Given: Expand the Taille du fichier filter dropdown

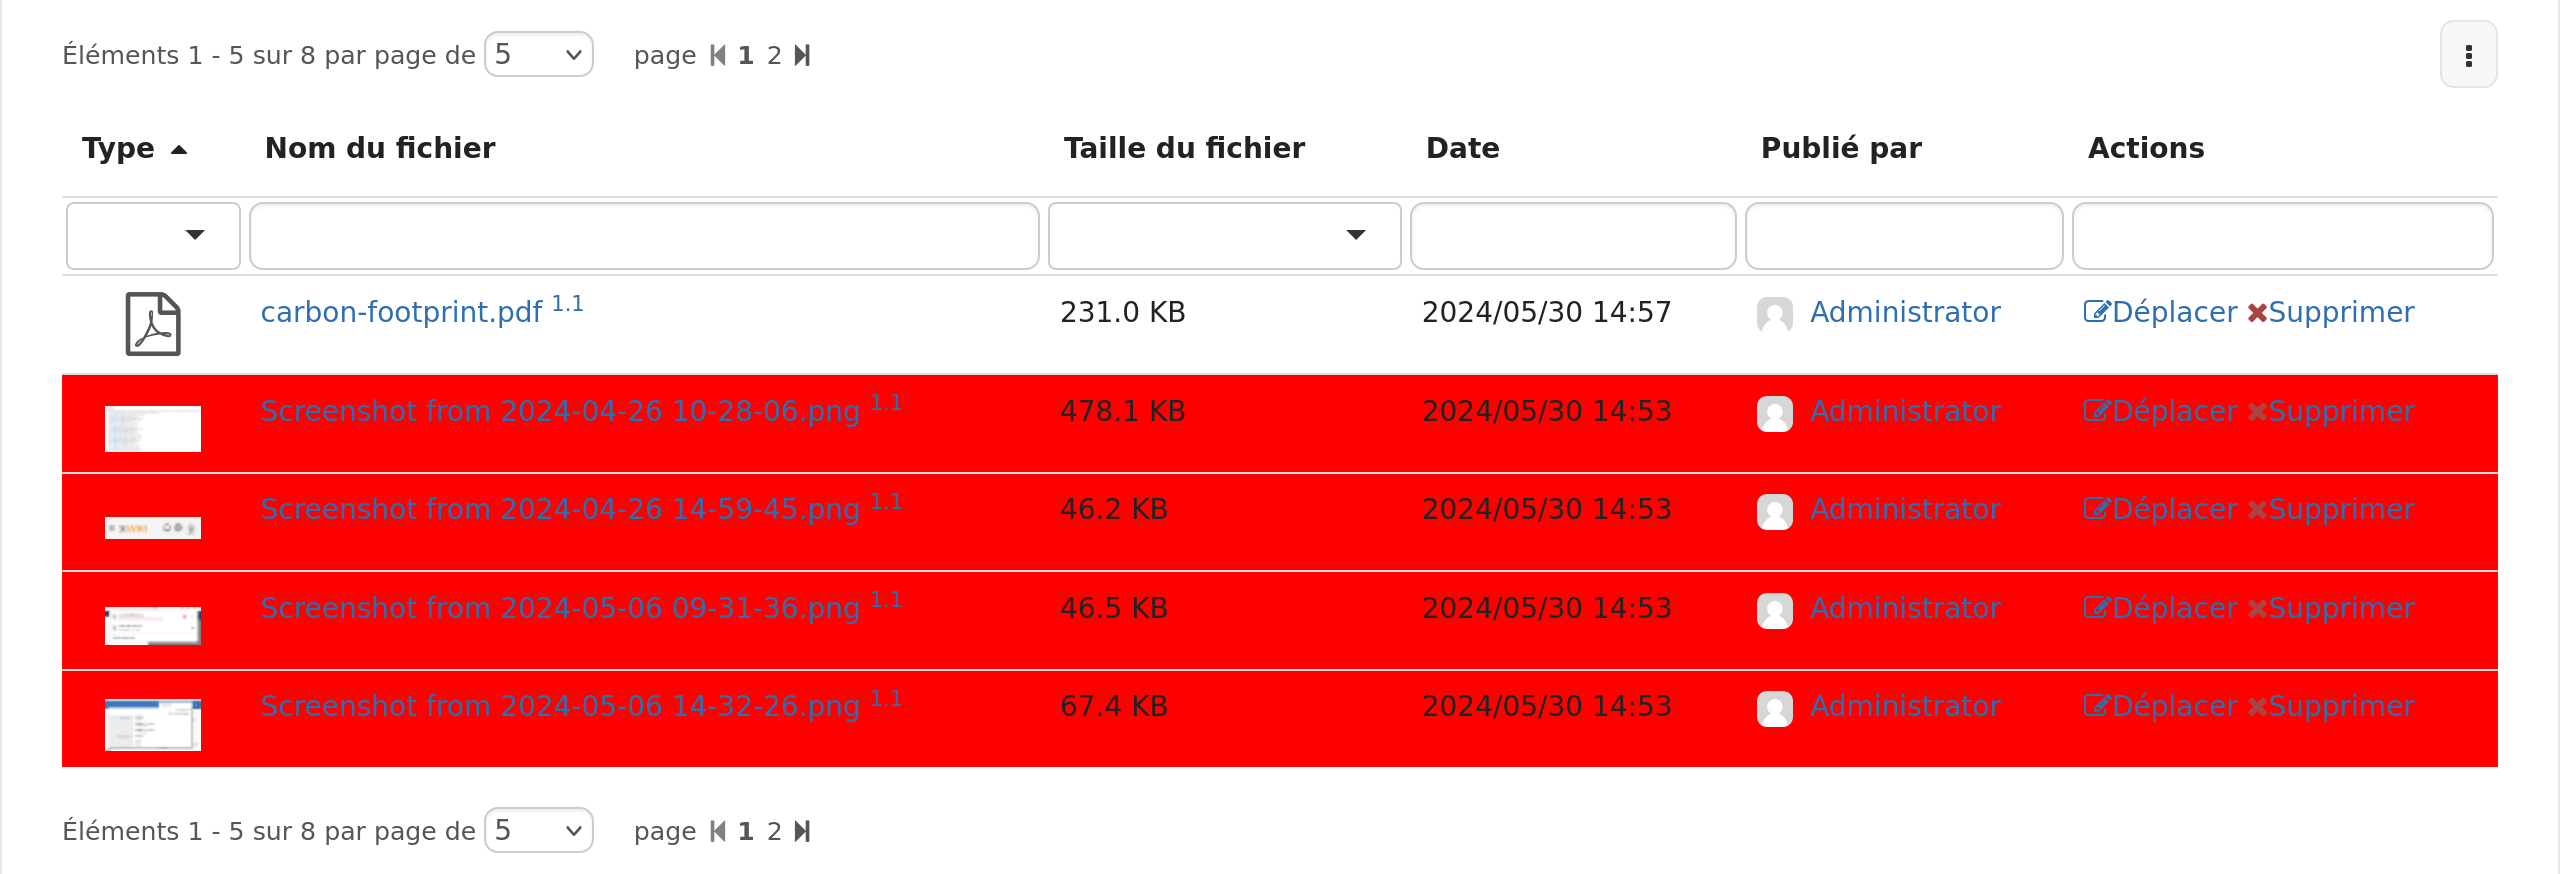Looking at the screenshot, I should click(x=1224, y=236).
